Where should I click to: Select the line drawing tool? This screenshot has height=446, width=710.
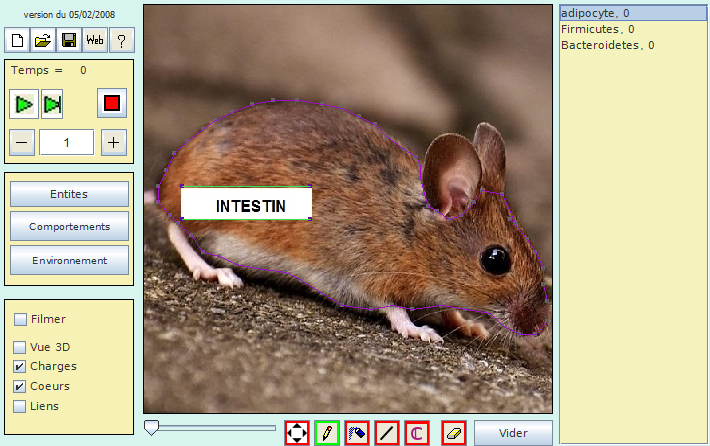click(387, 433)
